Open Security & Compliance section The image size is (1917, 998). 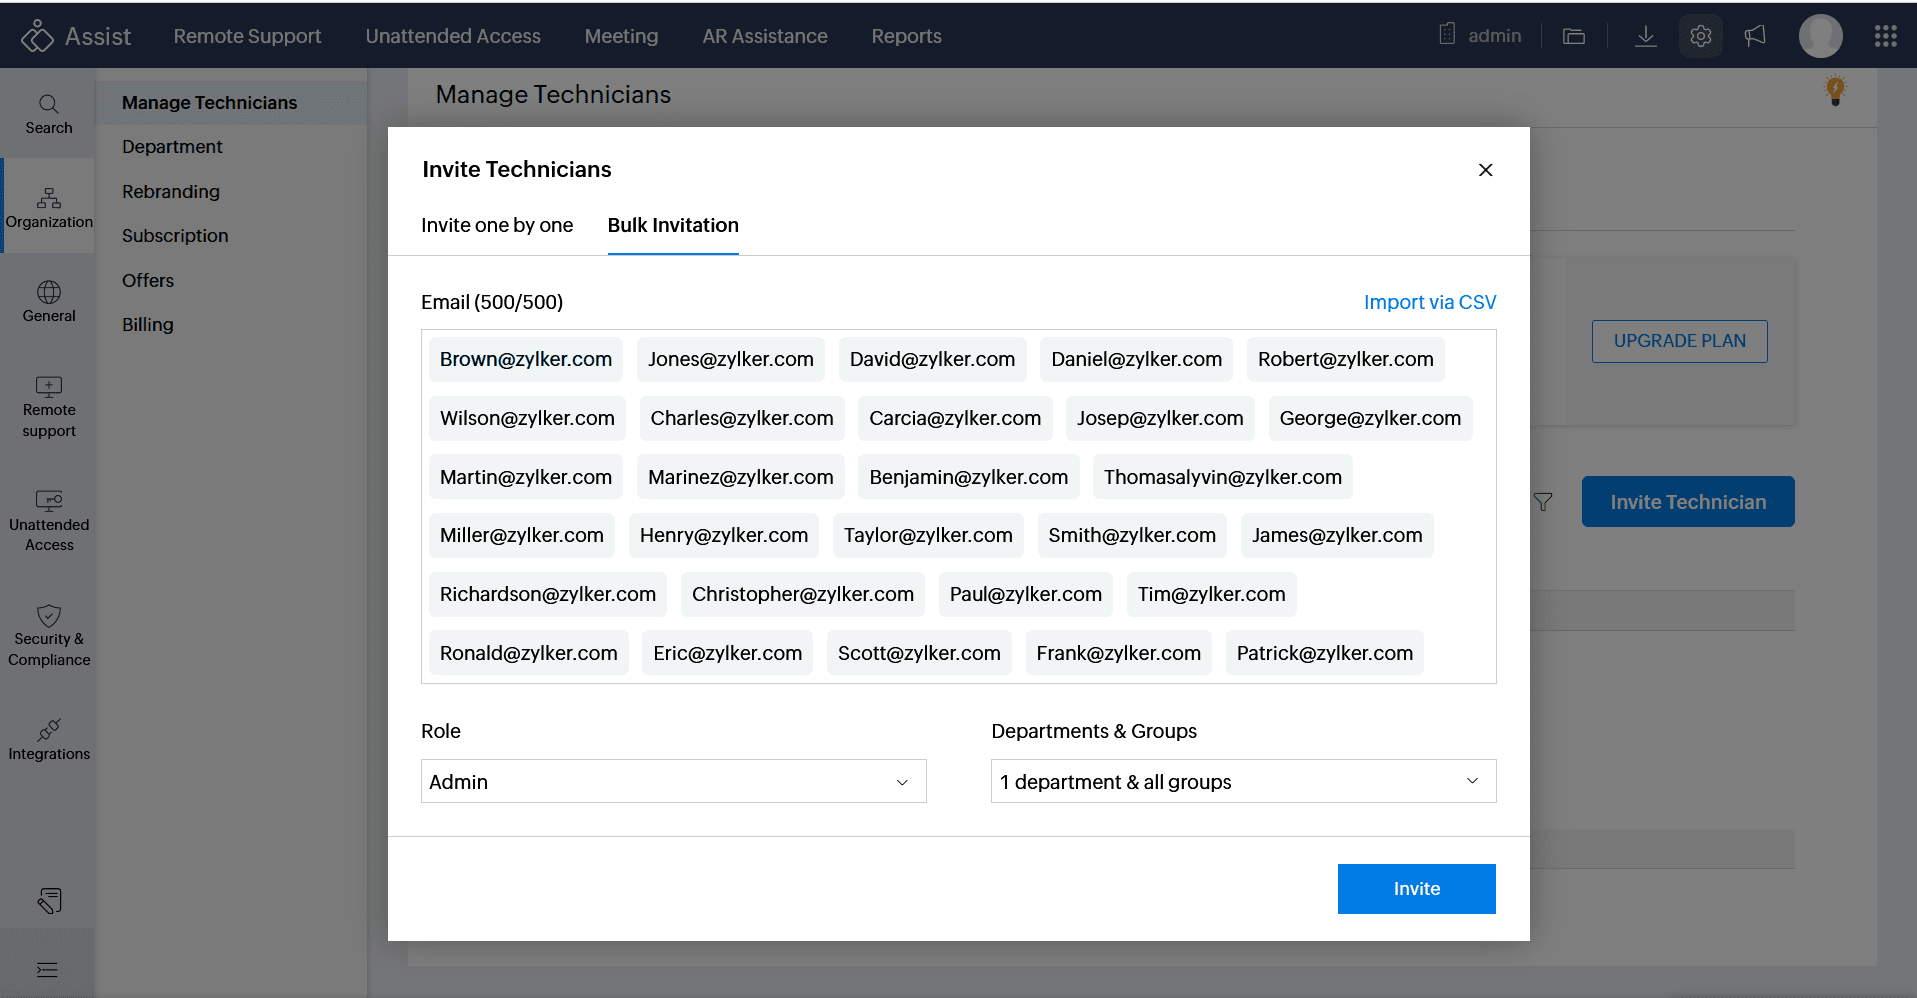tap(48, 636)
